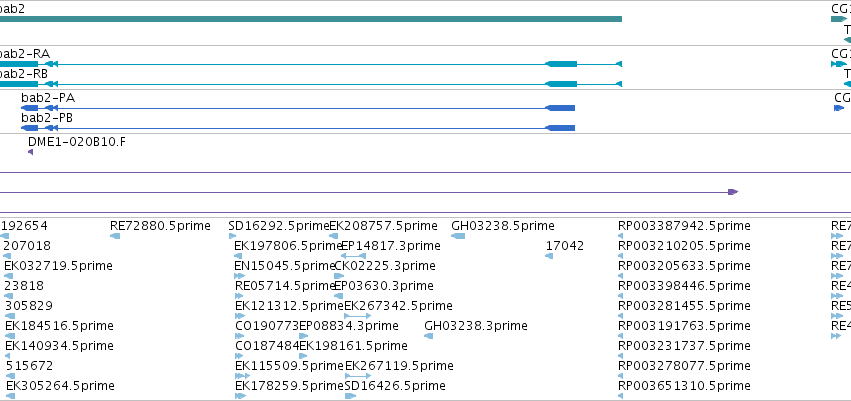This screenshot has width=851, height=401.
Task: Click the SD16426.5prime arrow glyph
Action: pos(350,396)
